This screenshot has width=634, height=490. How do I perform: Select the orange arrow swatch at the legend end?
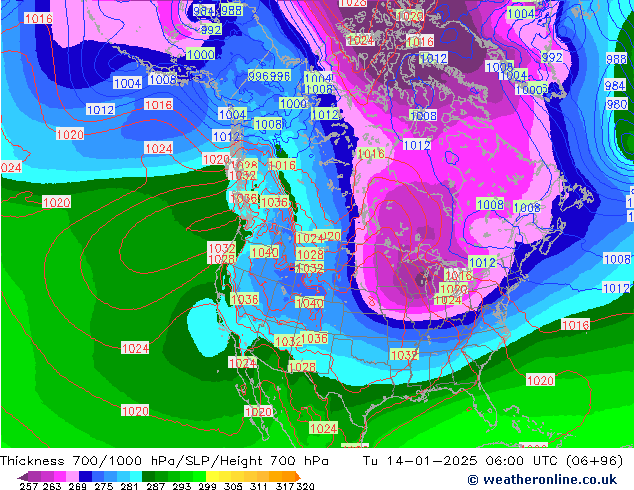tap(298, 476)
